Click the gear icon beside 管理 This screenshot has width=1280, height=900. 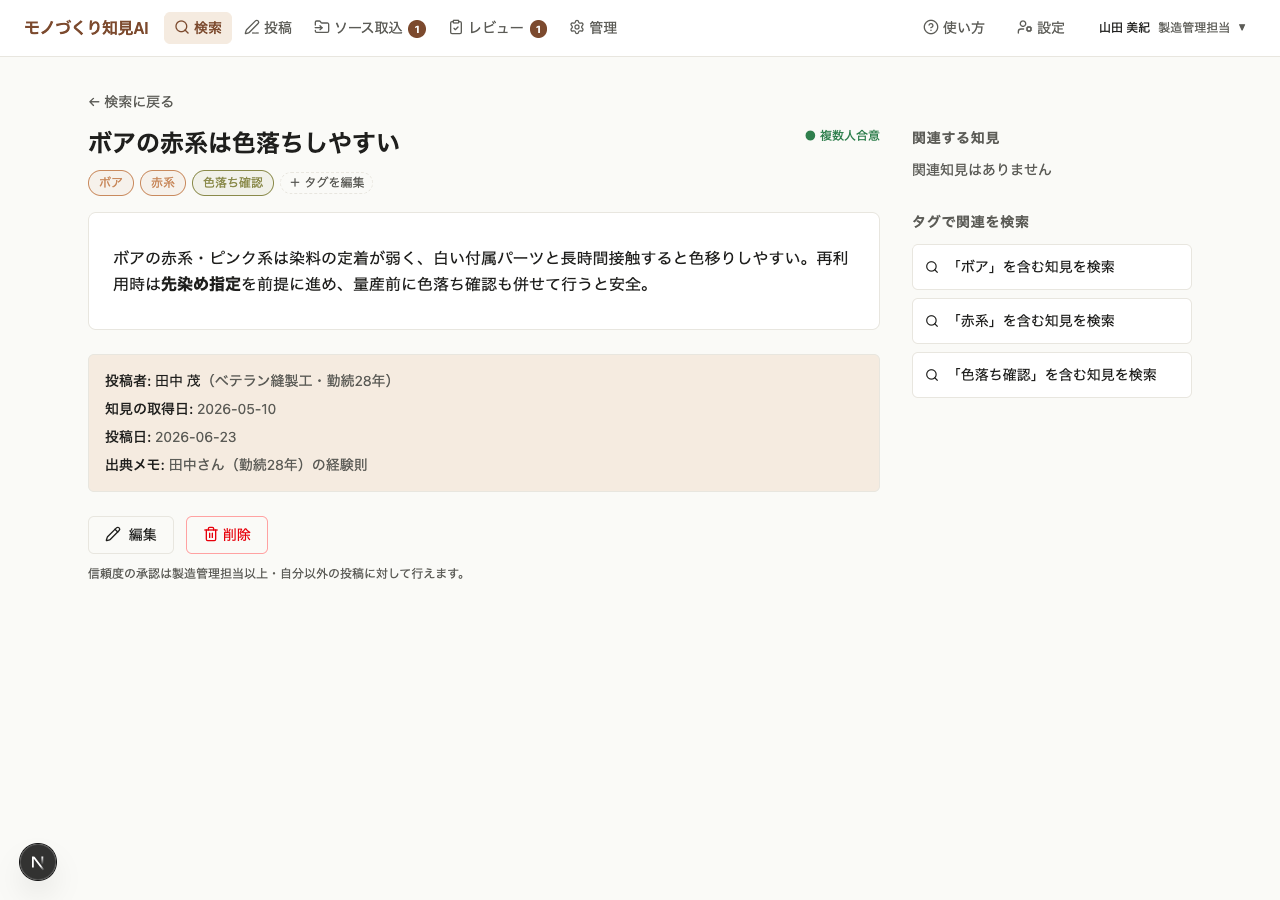tap(577, 27)
